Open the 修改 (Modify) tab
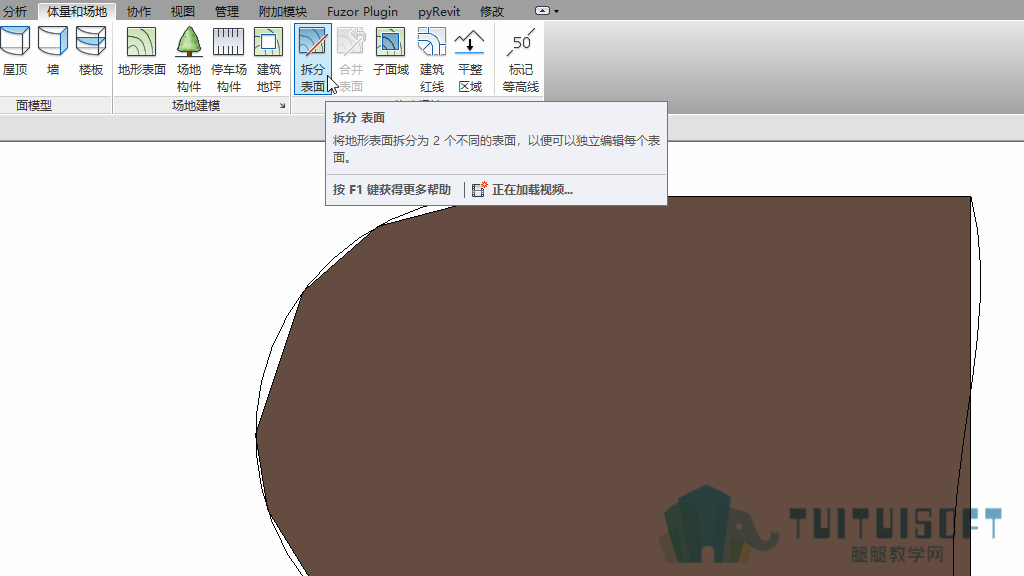This screenshot has width=1024, height=576. pyautogui.click(x=492, y=11)
